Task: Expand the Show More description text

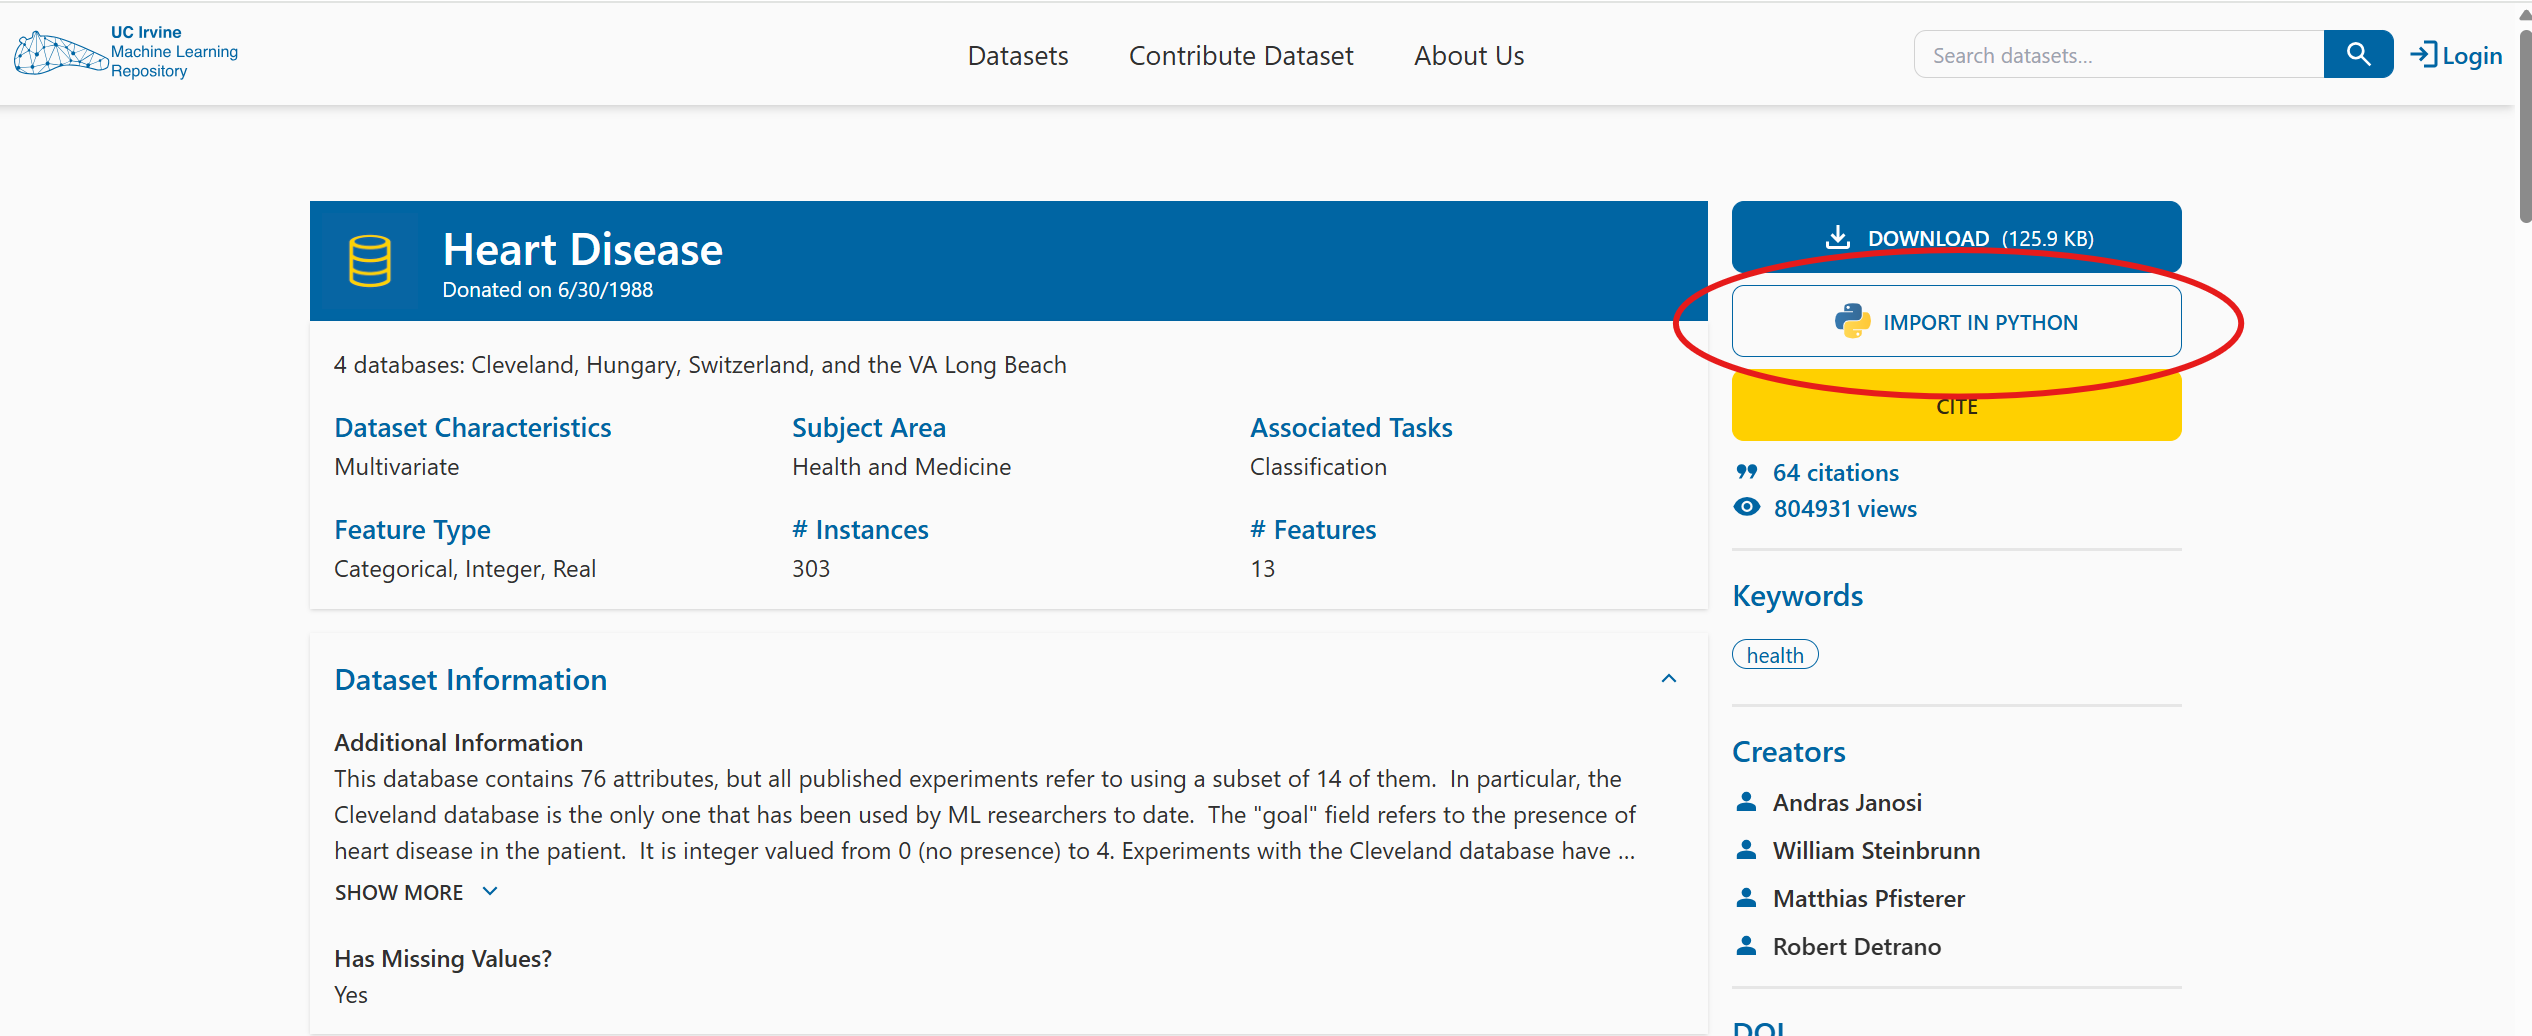Action: [x=415, y=891]
